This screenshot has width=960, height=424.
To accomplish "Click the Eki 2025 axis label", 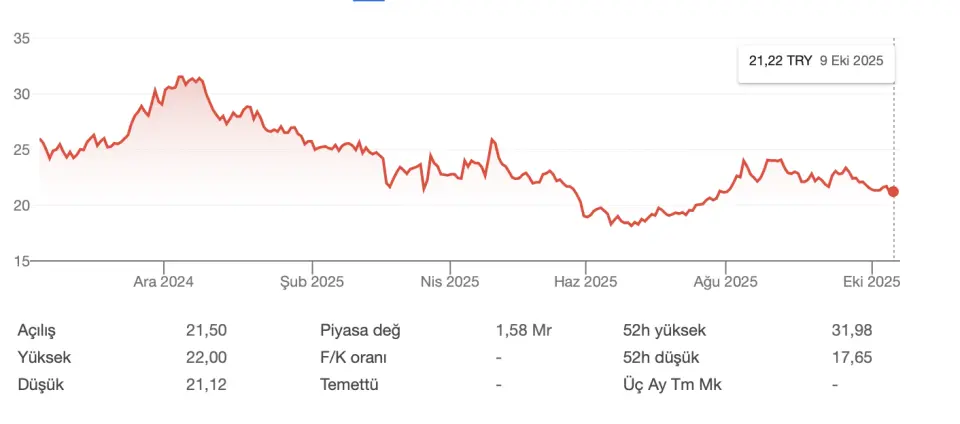I will coord(873,282).
